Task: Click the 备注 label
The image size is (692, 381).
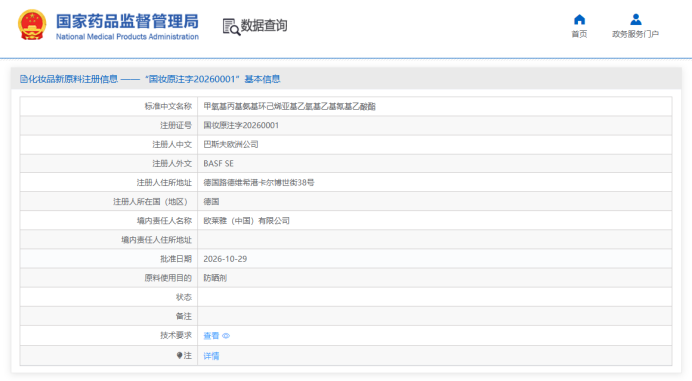Action: tap(184, 317)
